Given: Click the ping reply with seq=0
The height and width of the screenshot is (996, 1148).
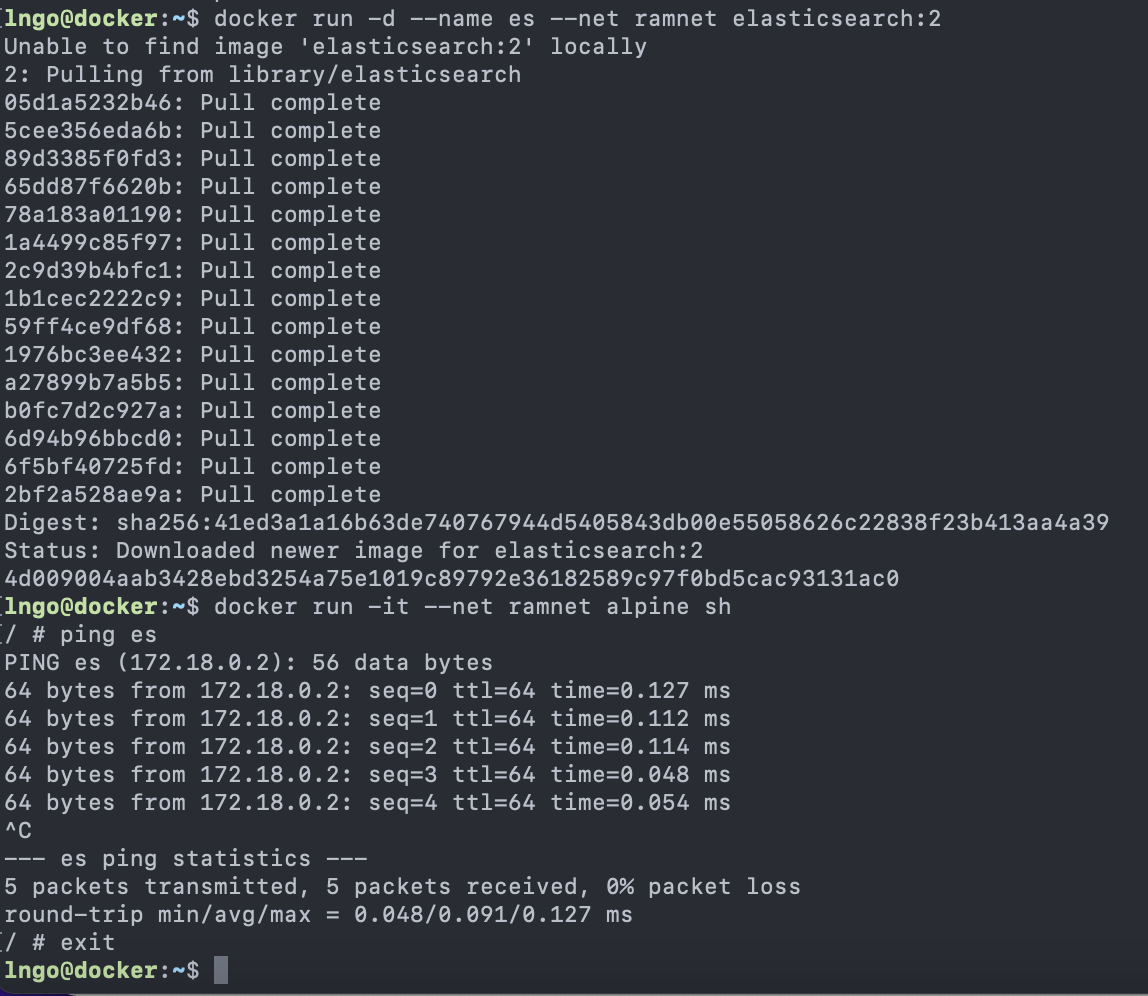Looking at the screenshot, I should pyautogui.click(x=367, y=690).
